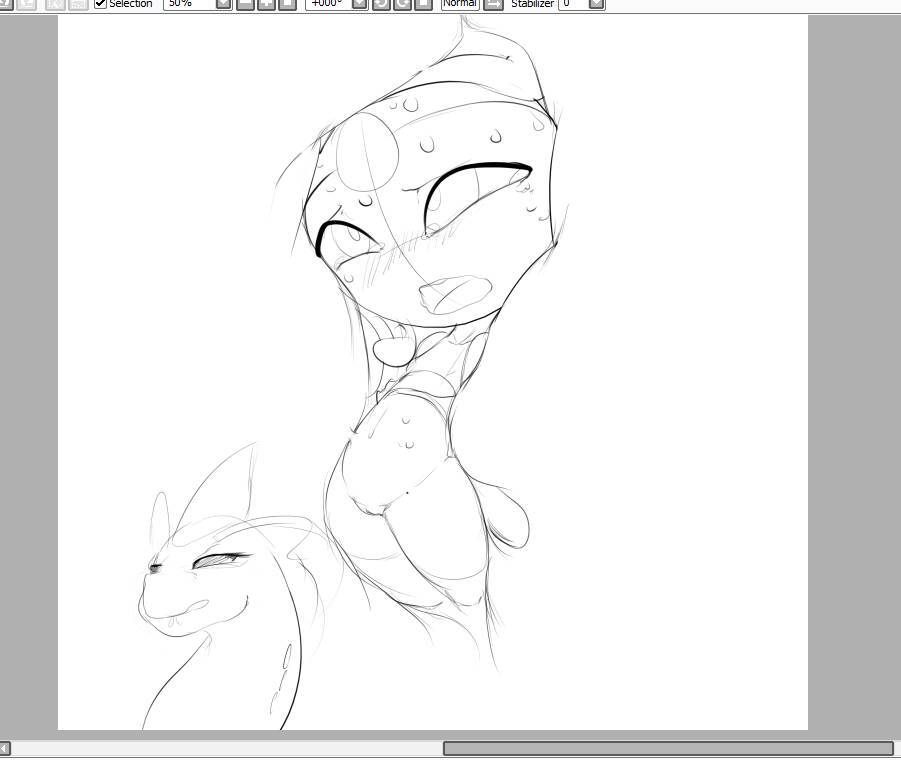Toggle the Selection checkbox
The height and width of the screenshot is (760, 901).
pyautogui.click(x=100, y=4)
